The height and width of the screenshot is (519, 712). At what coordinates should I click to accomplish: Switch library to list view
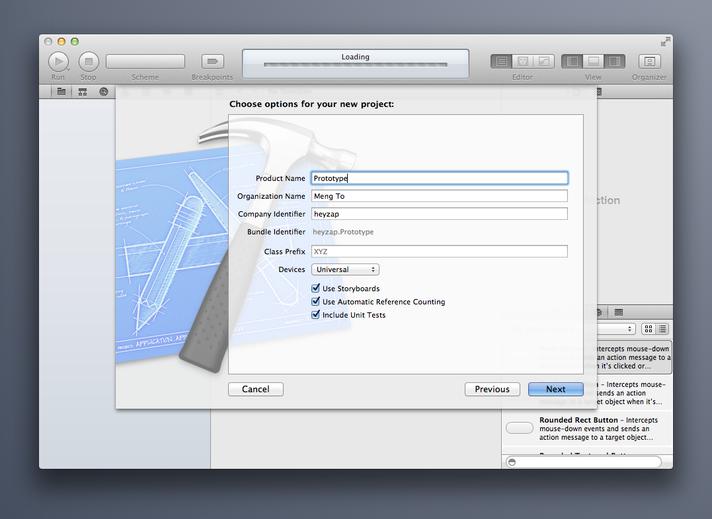pyautogui.click(x=662, y=329)
